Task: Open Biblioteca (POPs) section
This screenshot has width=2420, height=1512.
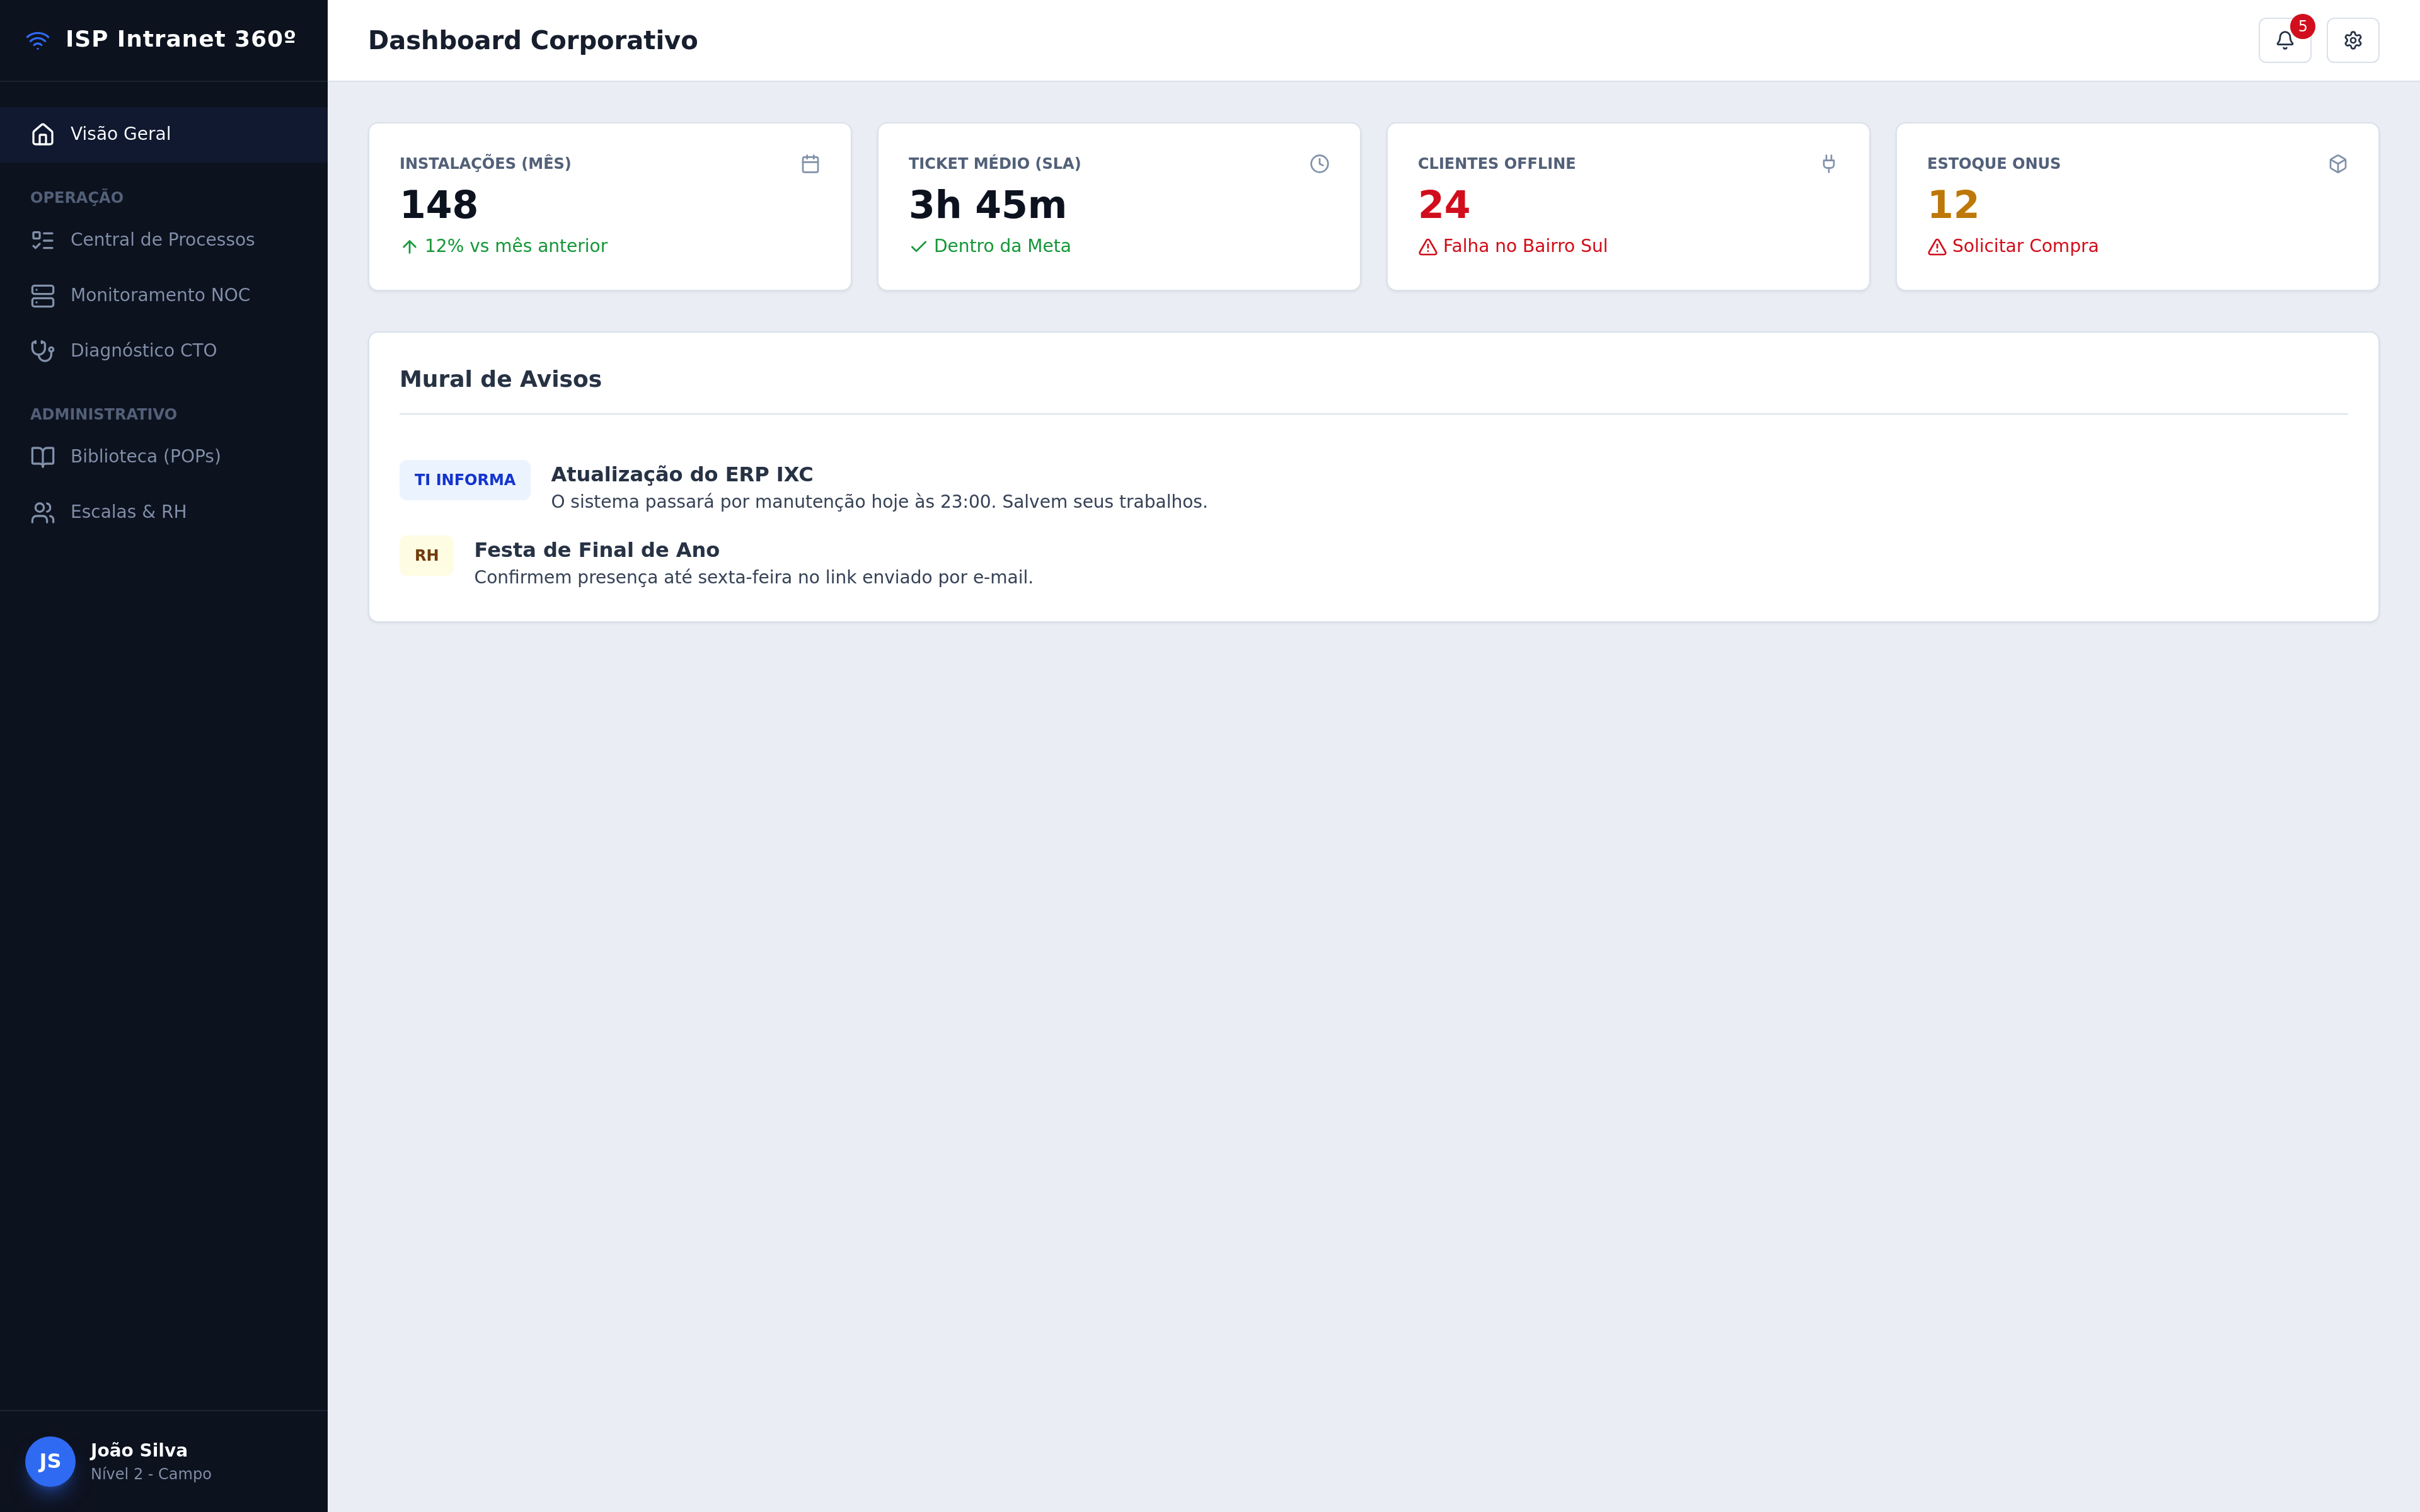Action: [x=145, y=457]
